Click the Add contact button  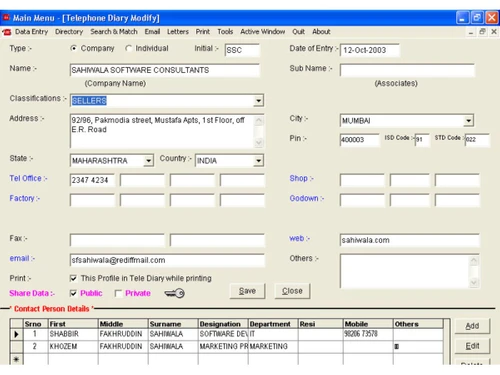point(472,326)
